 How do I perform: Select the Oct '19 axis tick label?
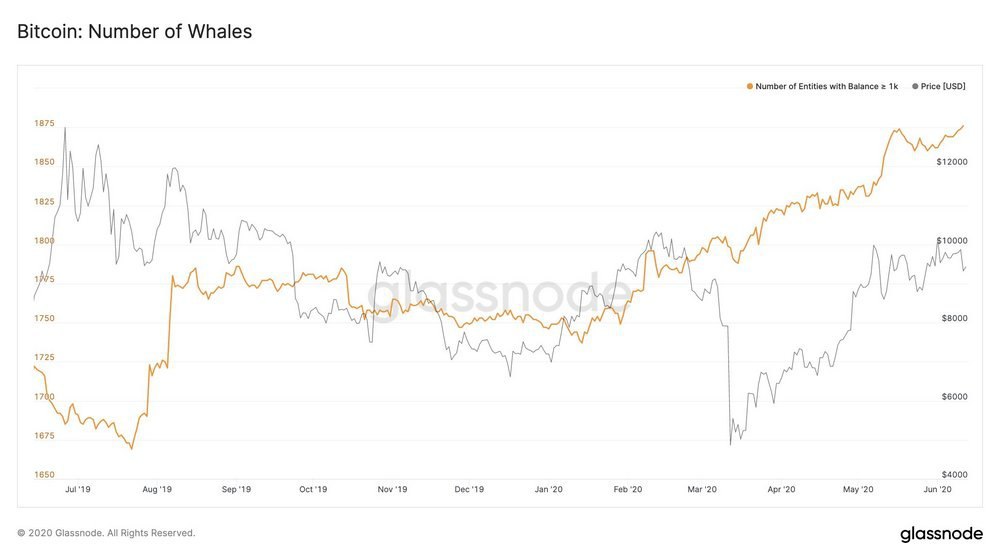[x=313, y=490]
